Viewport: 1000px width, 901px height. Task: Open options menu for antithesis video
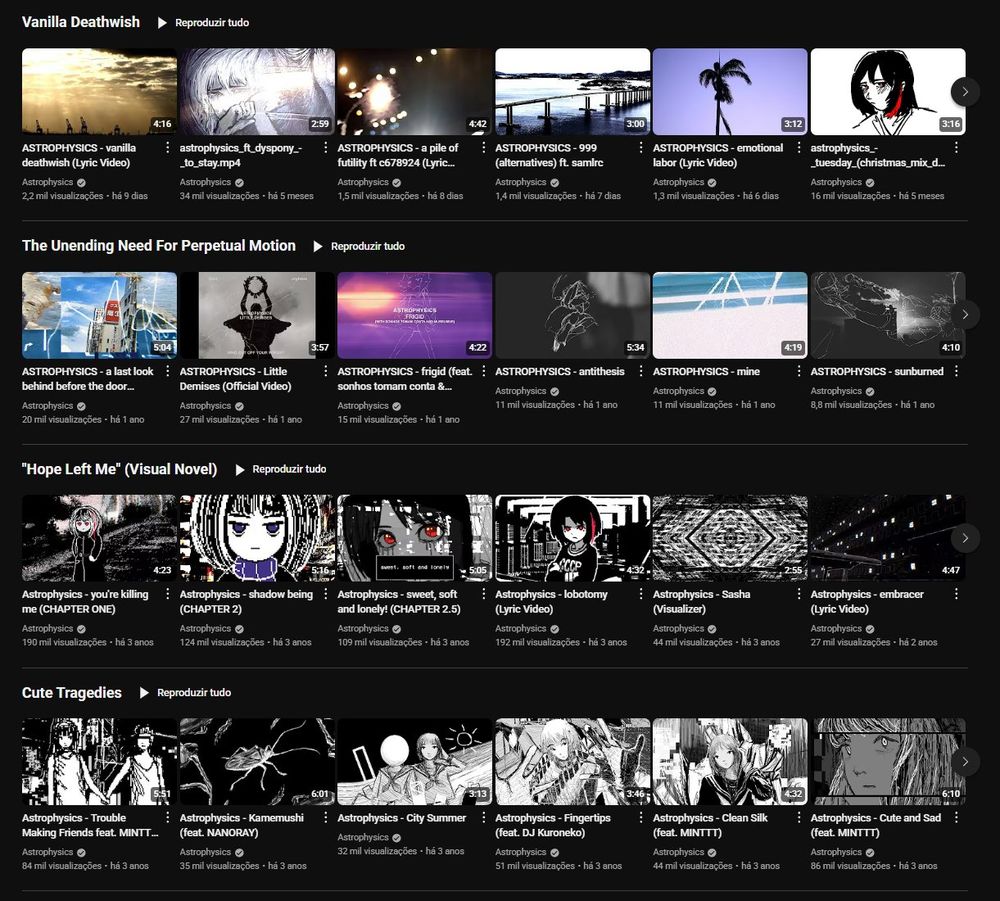tap(641, 371)
